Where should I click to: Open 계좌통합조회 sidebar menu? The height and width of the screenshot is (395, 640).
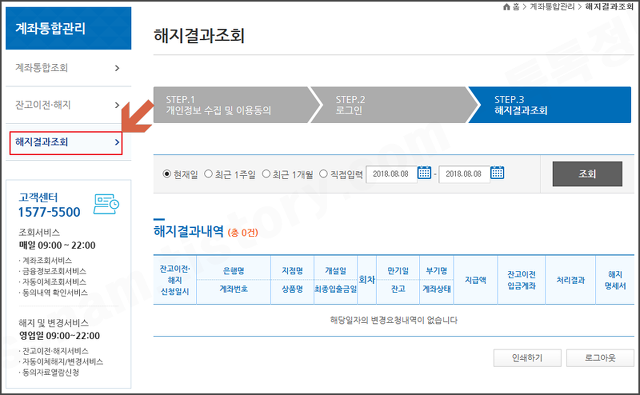pyautogui.click(x=68, y=68)
